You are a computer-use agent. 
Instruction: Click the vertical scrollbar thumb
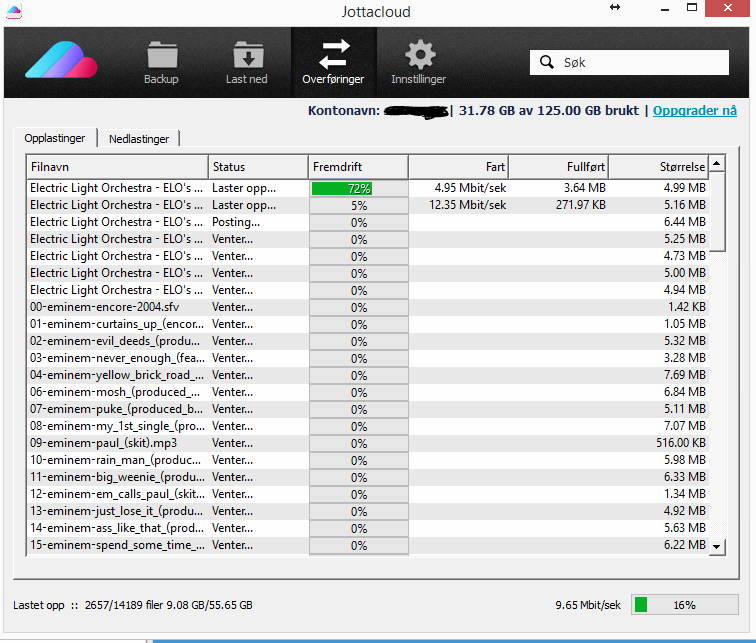[x=717, y=211]
